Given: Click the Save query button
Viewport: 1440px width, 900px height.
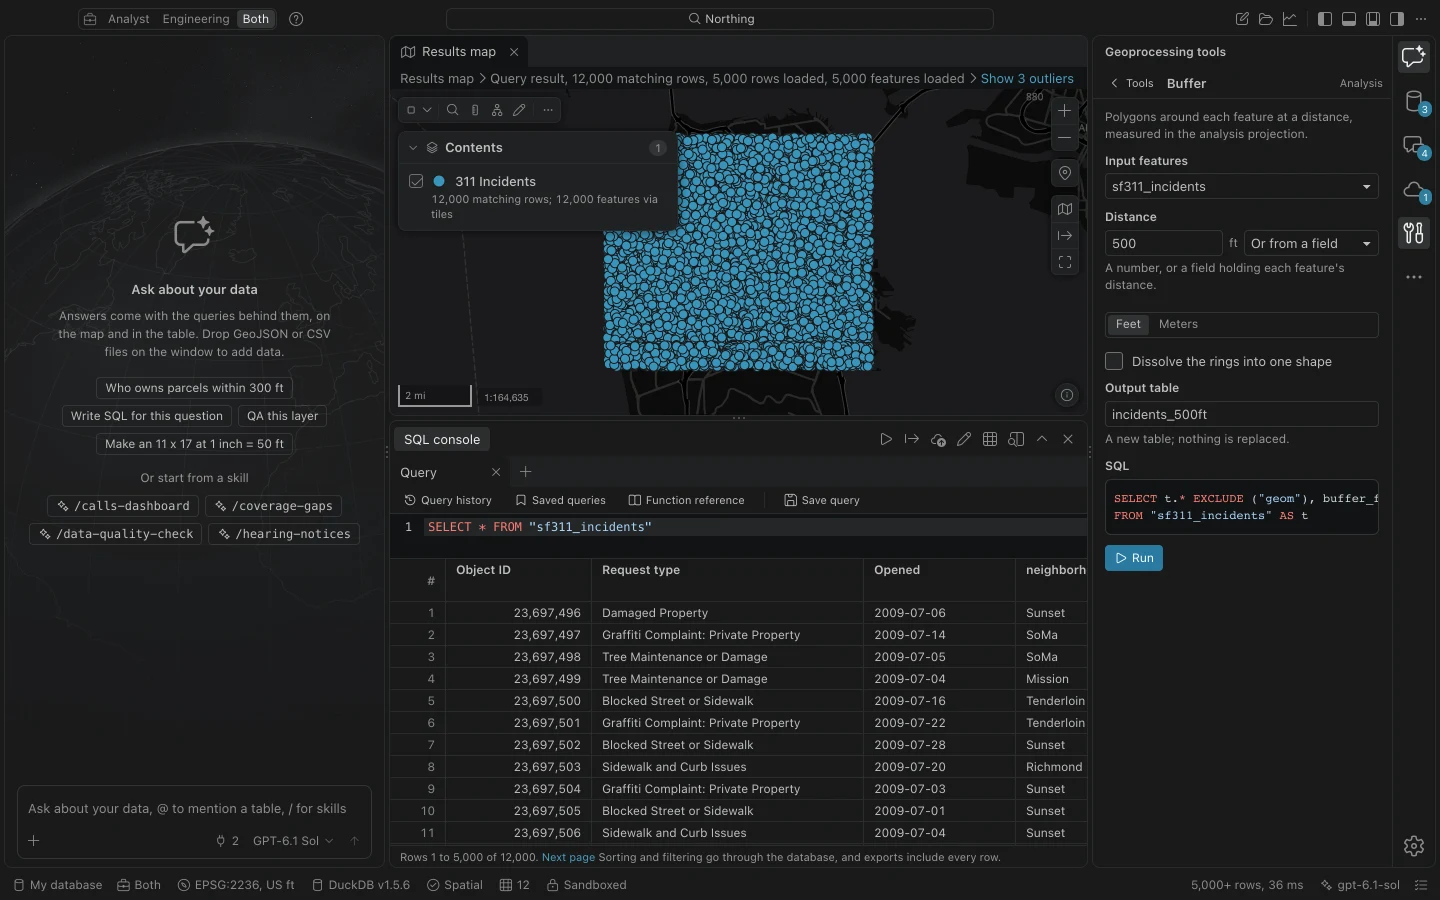Looking at the screenshot, I should (x=822, y=500).
